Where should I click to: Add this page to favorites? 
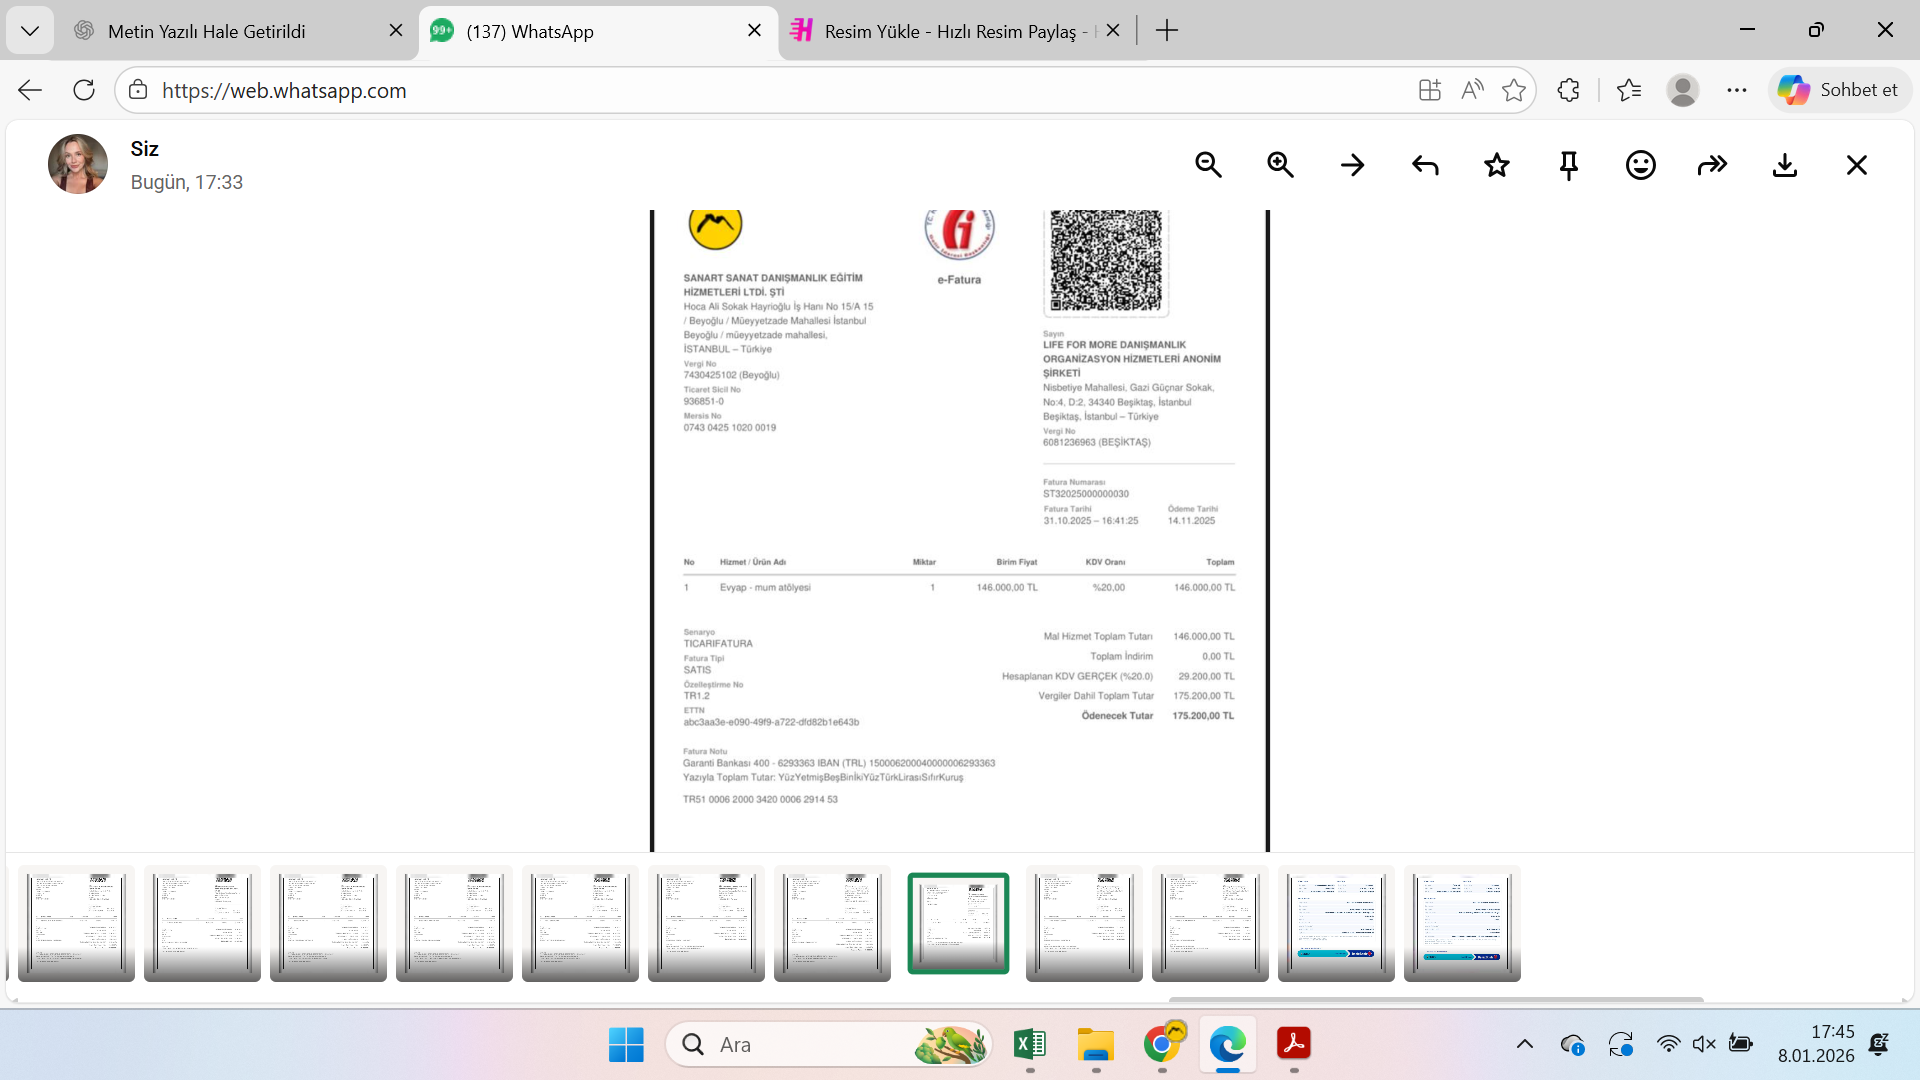[x=1514, y=90]
